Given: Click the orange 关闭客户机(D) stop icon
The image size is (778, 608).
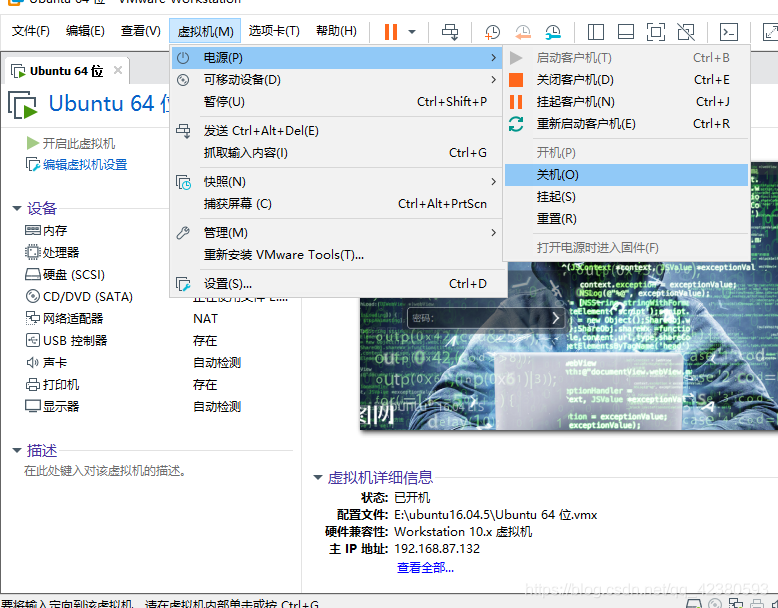Looking at the screenshot, I should (x=516, y=80).
